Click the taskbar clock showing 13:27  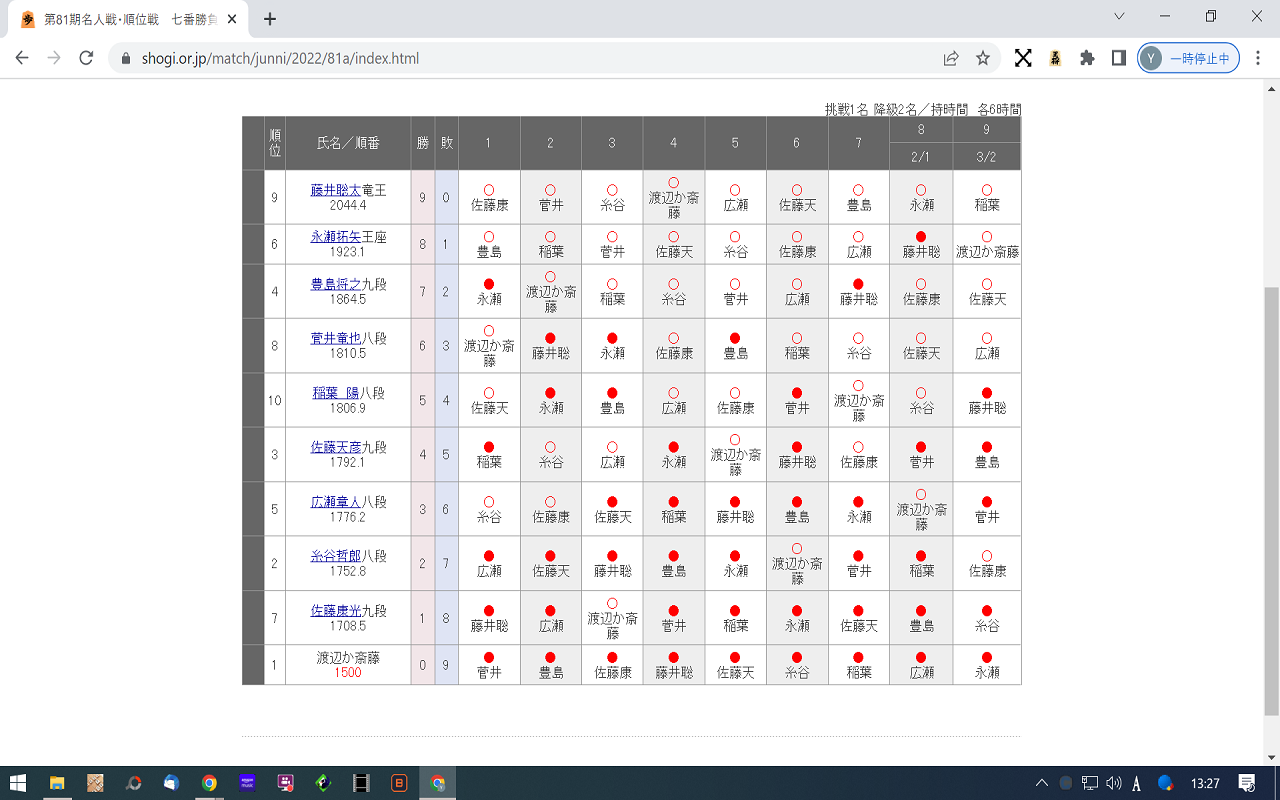[1205, 783]
